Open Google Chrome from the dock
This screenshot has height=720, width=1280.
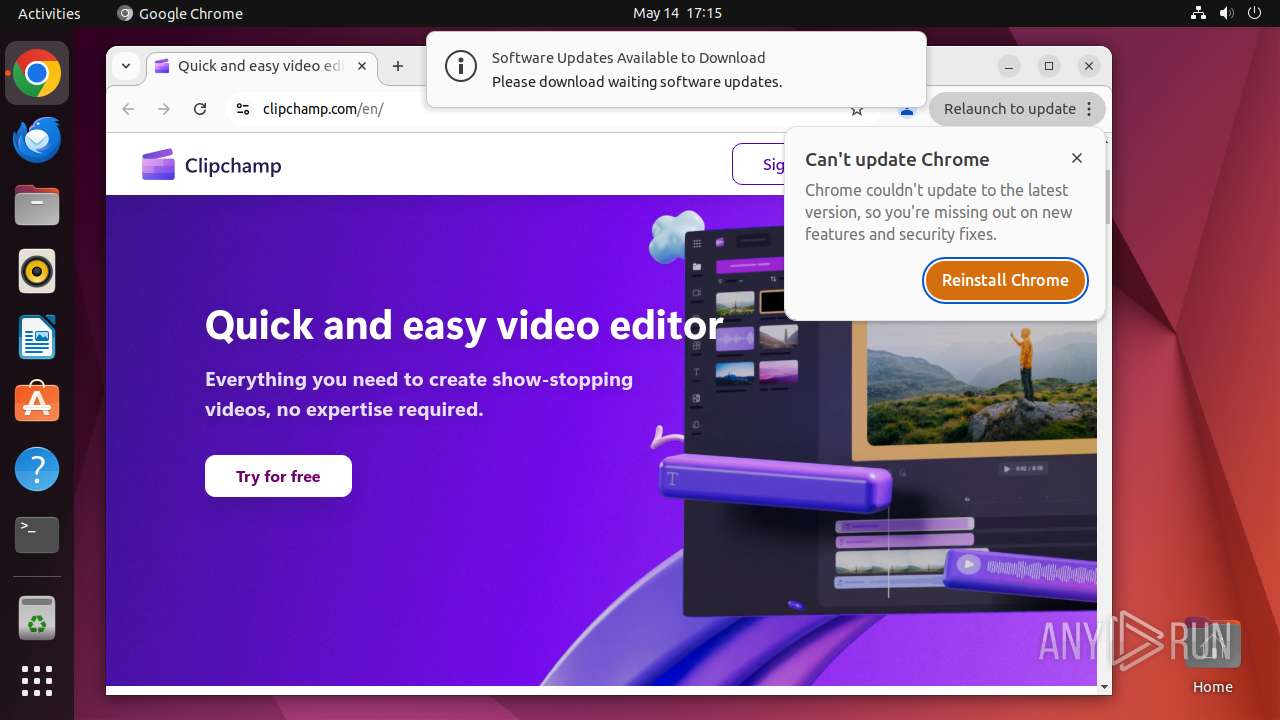pyautogui.click(x=37, y=74)
